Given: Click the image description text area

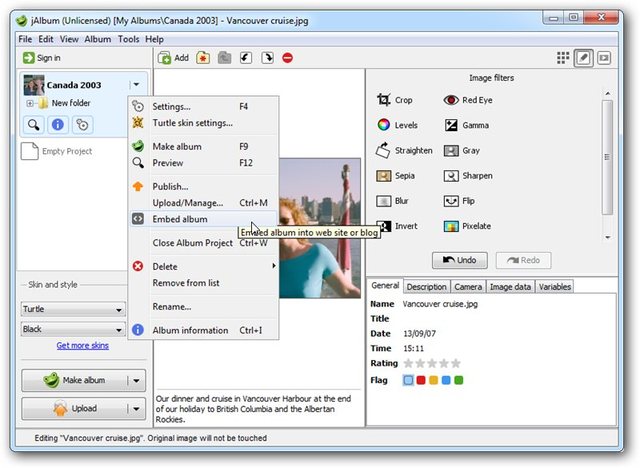Looking at the screenshot, I should pyautogui.click(x=258, y=406).
